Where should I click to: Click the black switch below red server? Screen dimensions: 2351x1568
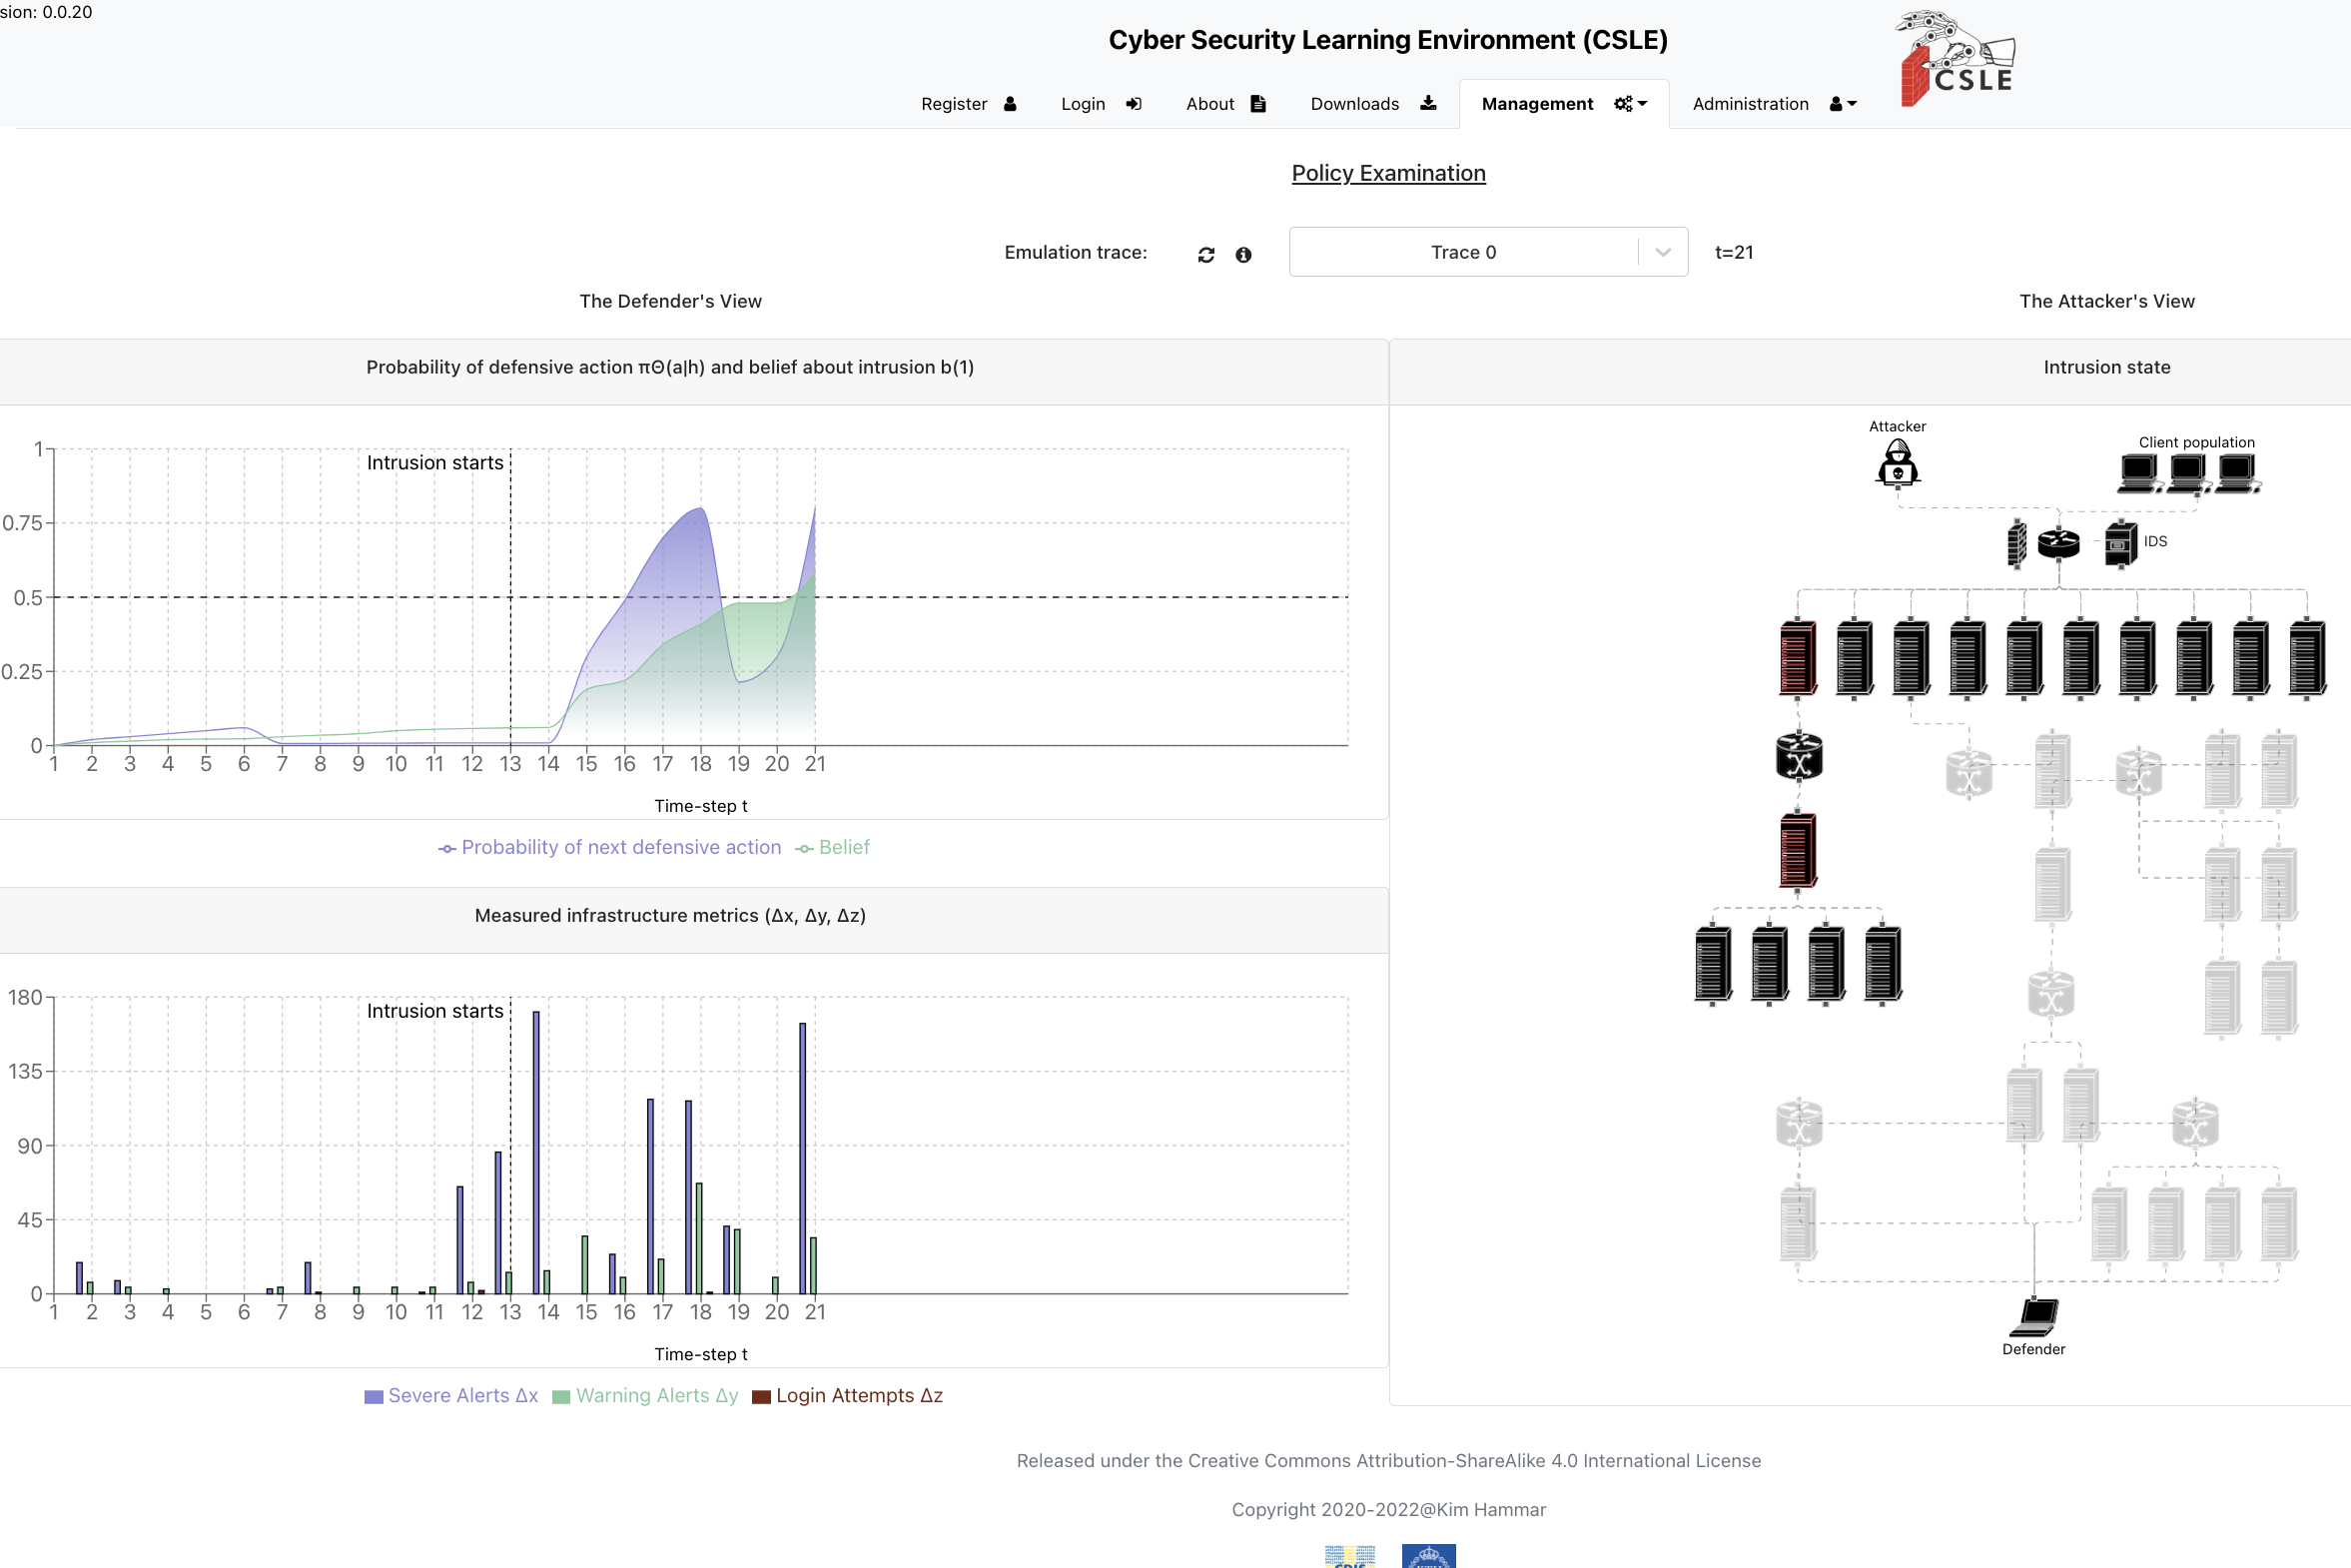coord(1798,756)
